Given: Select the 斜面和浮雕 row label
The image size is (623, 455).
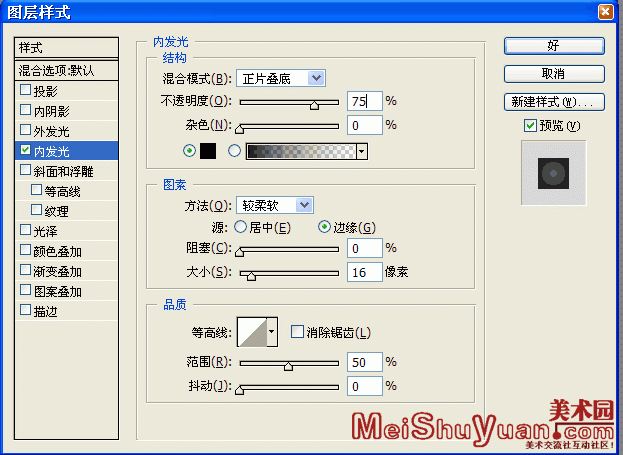Looking at the screenshot, I should pyautogui.click(x=63, y=172).
